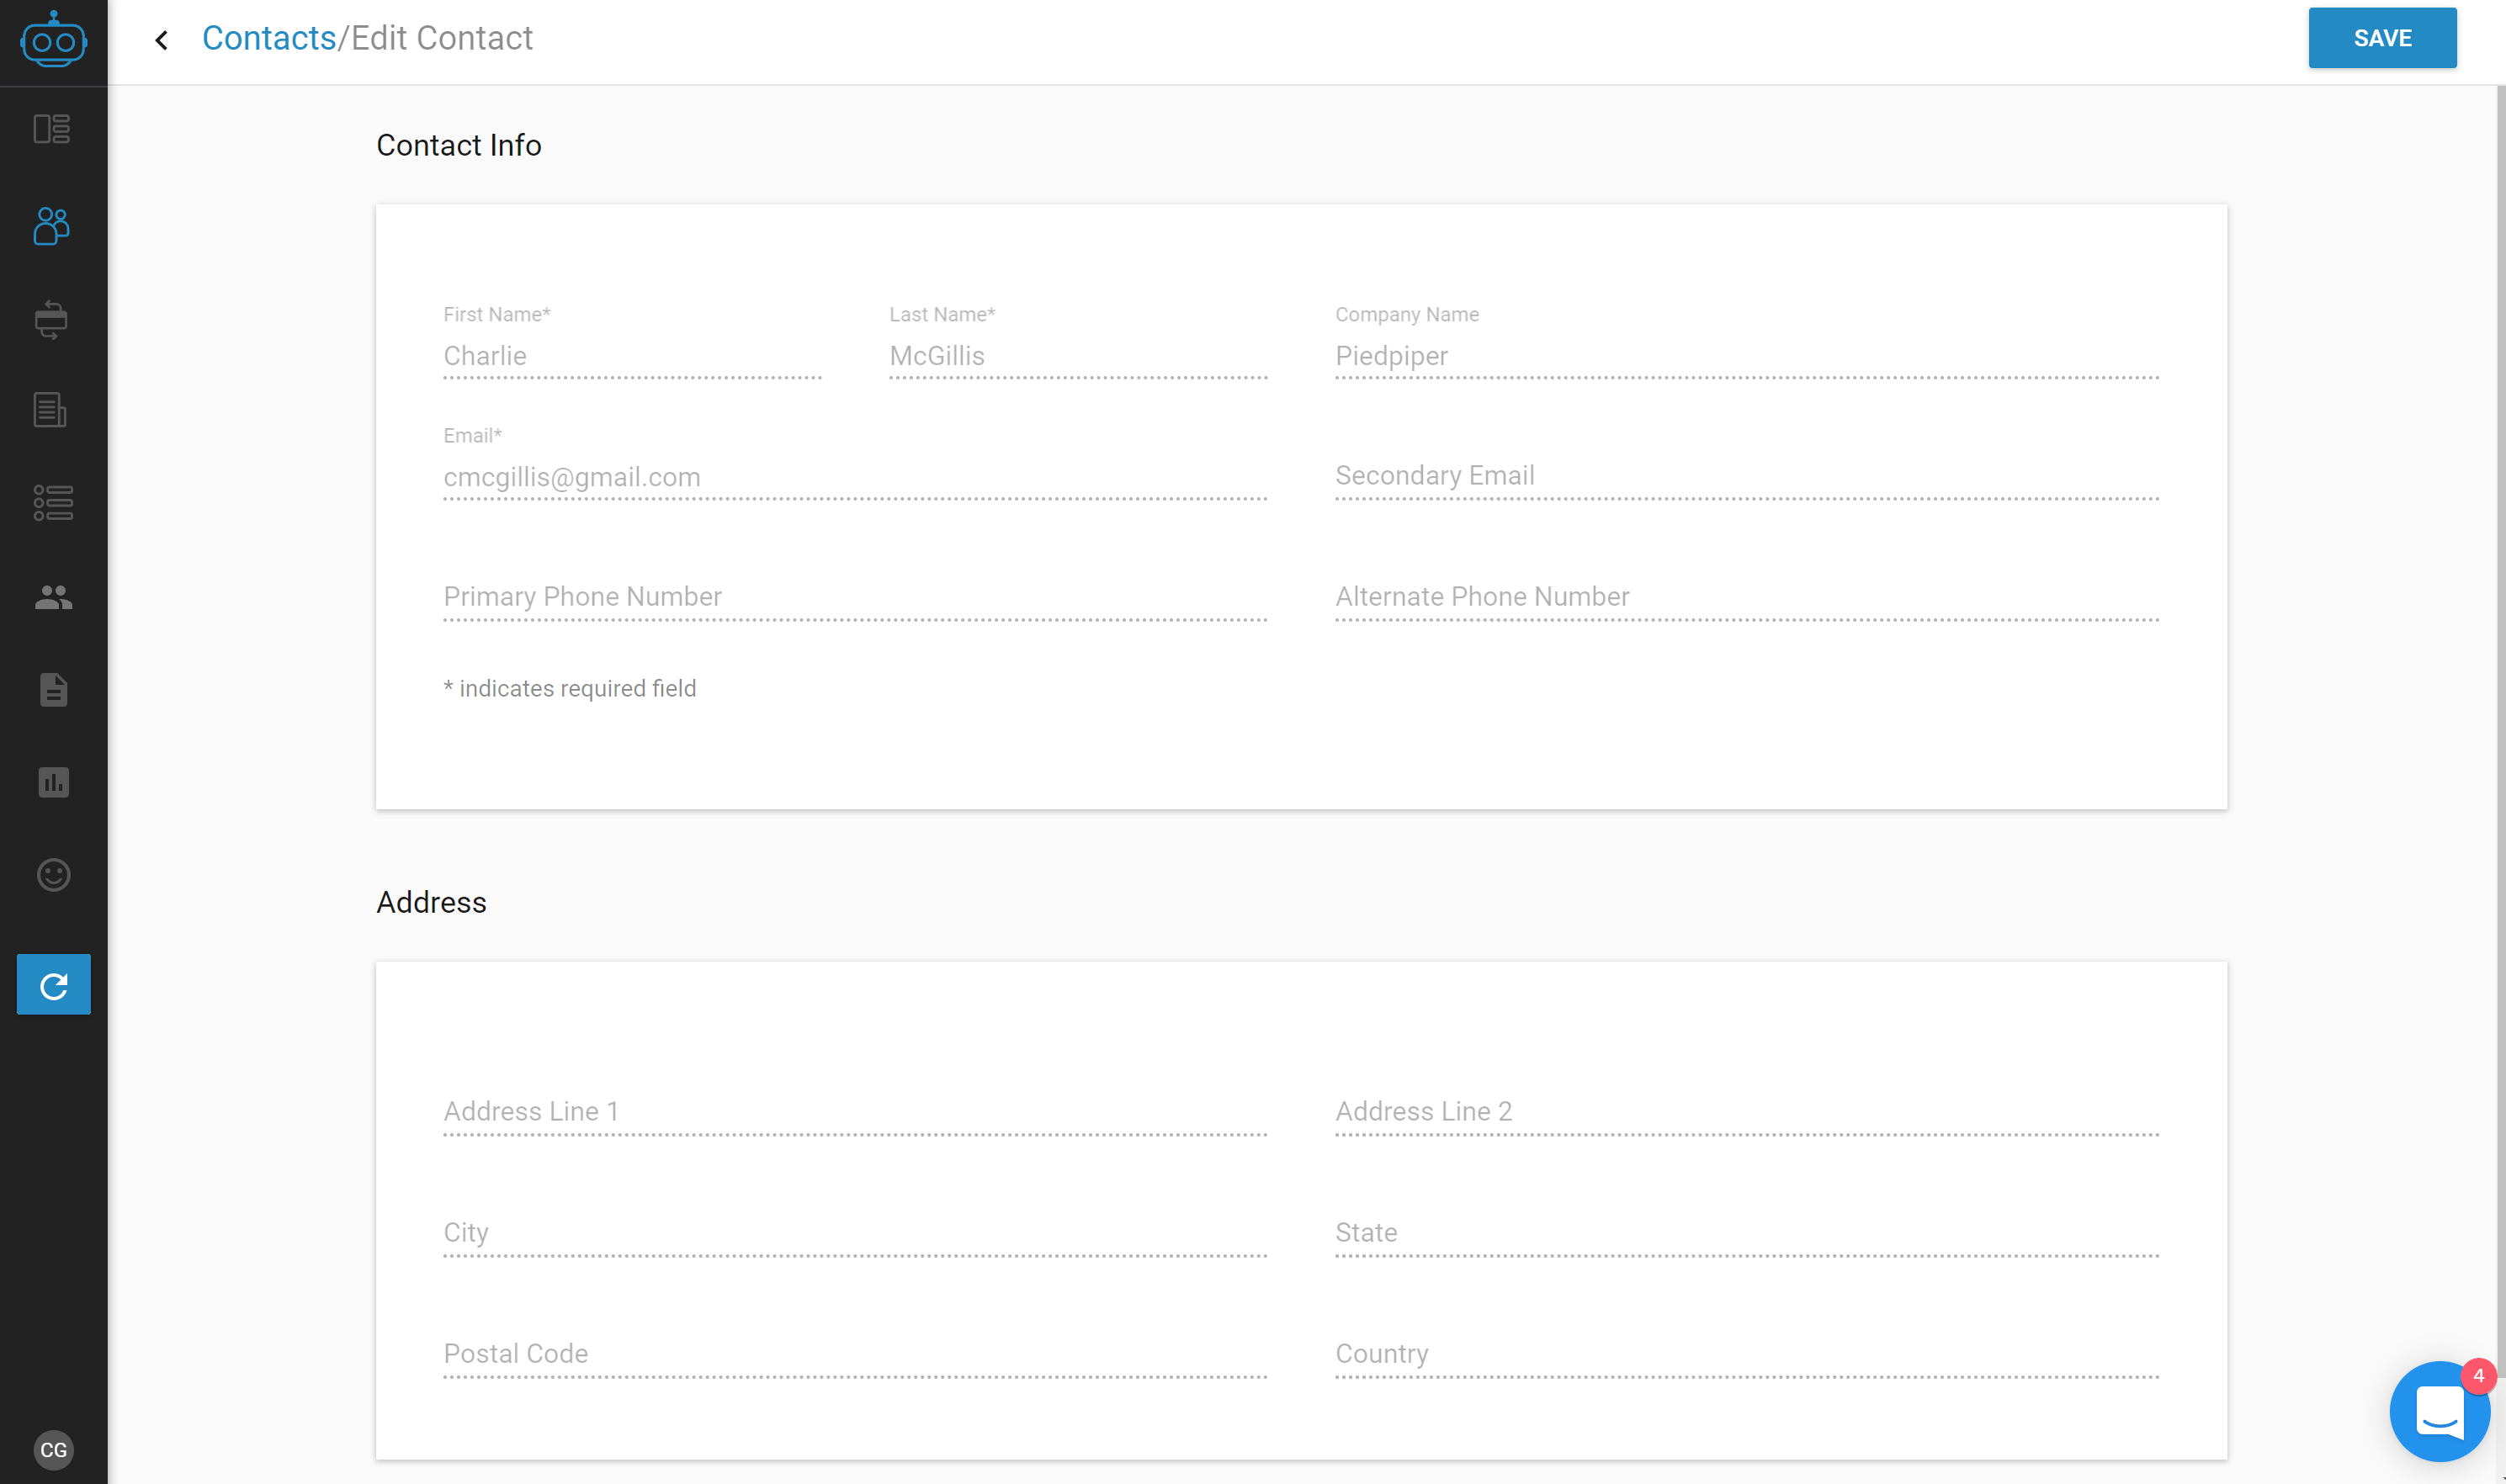
Task: Click the Contacts breadcrumb link
Action: click(269, 38)
